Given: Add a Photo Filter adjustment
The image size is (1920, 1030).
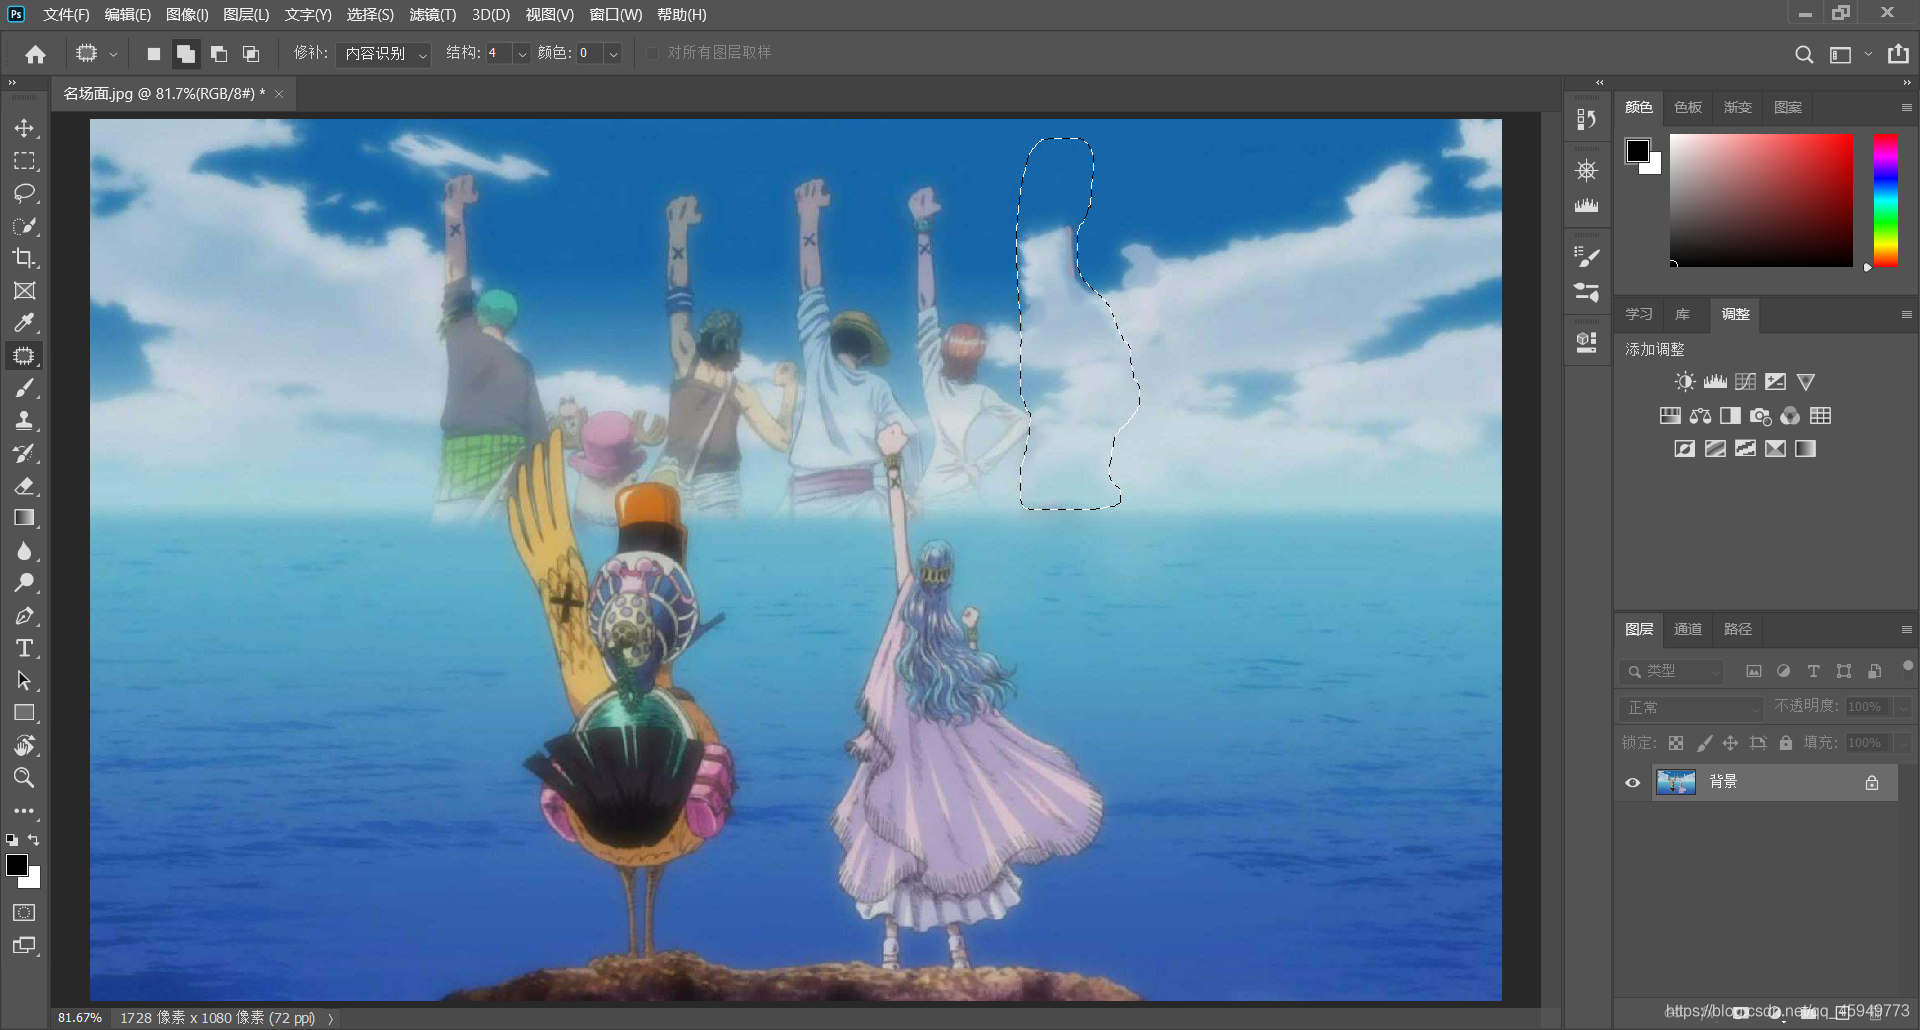Looking at the screenshot, I should tap(1760, 416).
